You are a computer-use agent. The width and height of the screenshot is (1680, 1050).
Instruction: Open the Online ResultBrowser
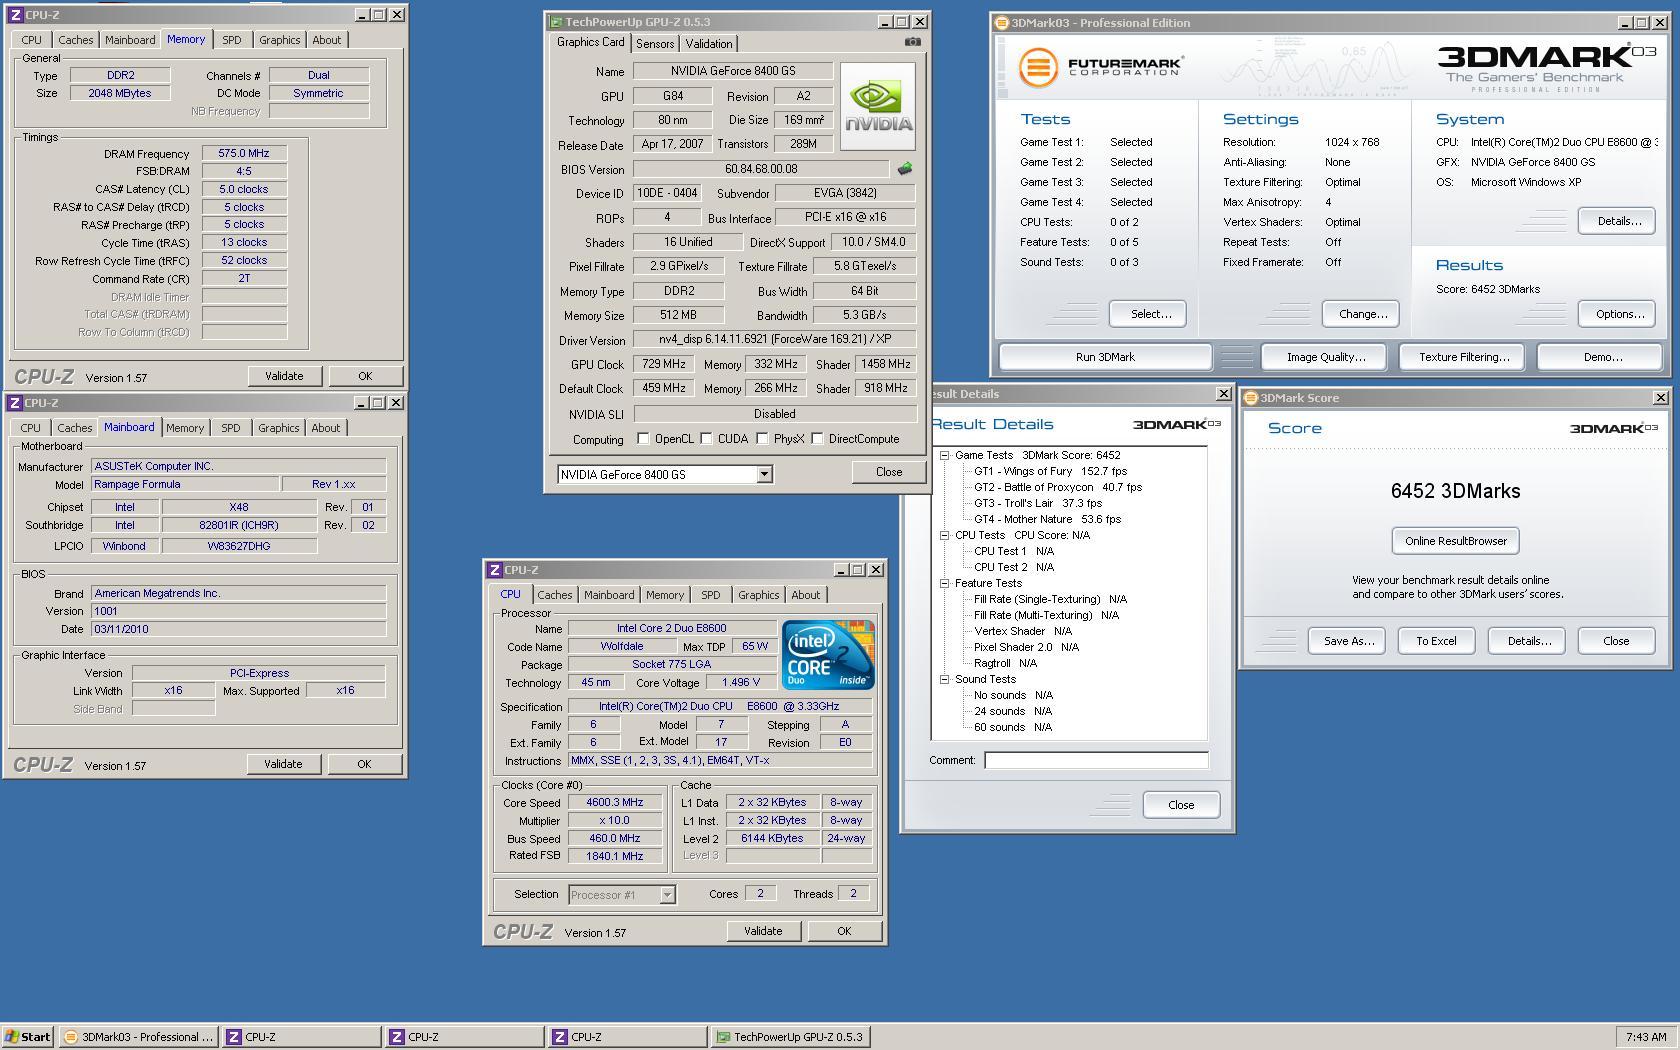tap(1455, 541)
